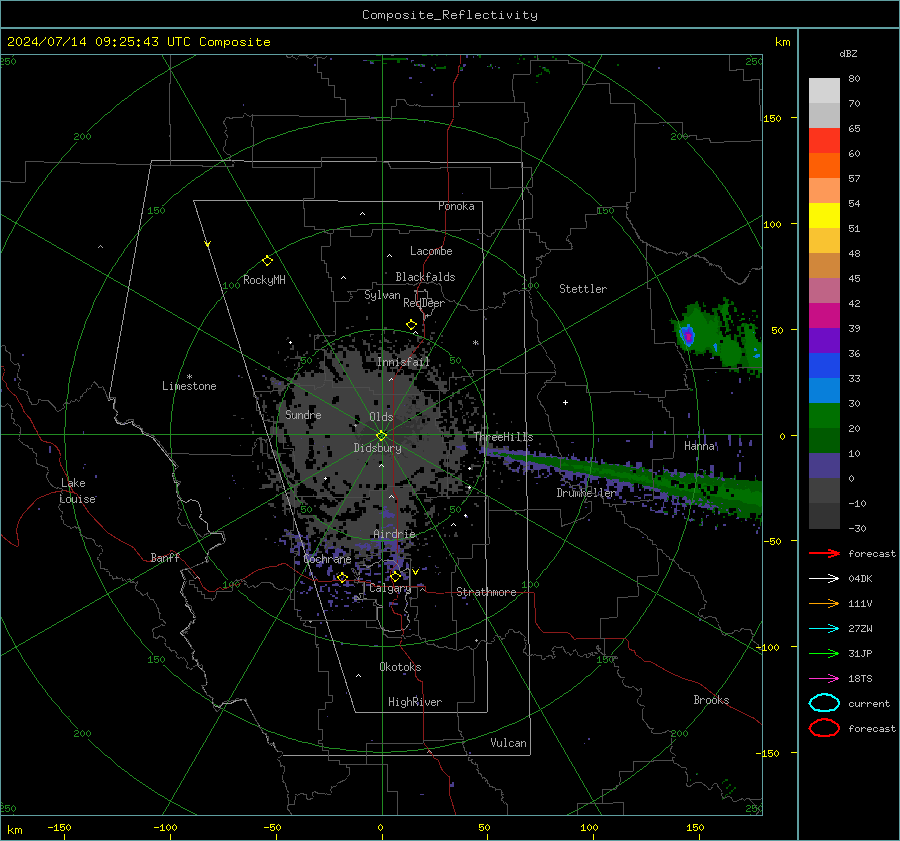Pick the cyan 27ZW arrow in legend
This screenshot has width=900, height=841.
[x=824, y=629]
